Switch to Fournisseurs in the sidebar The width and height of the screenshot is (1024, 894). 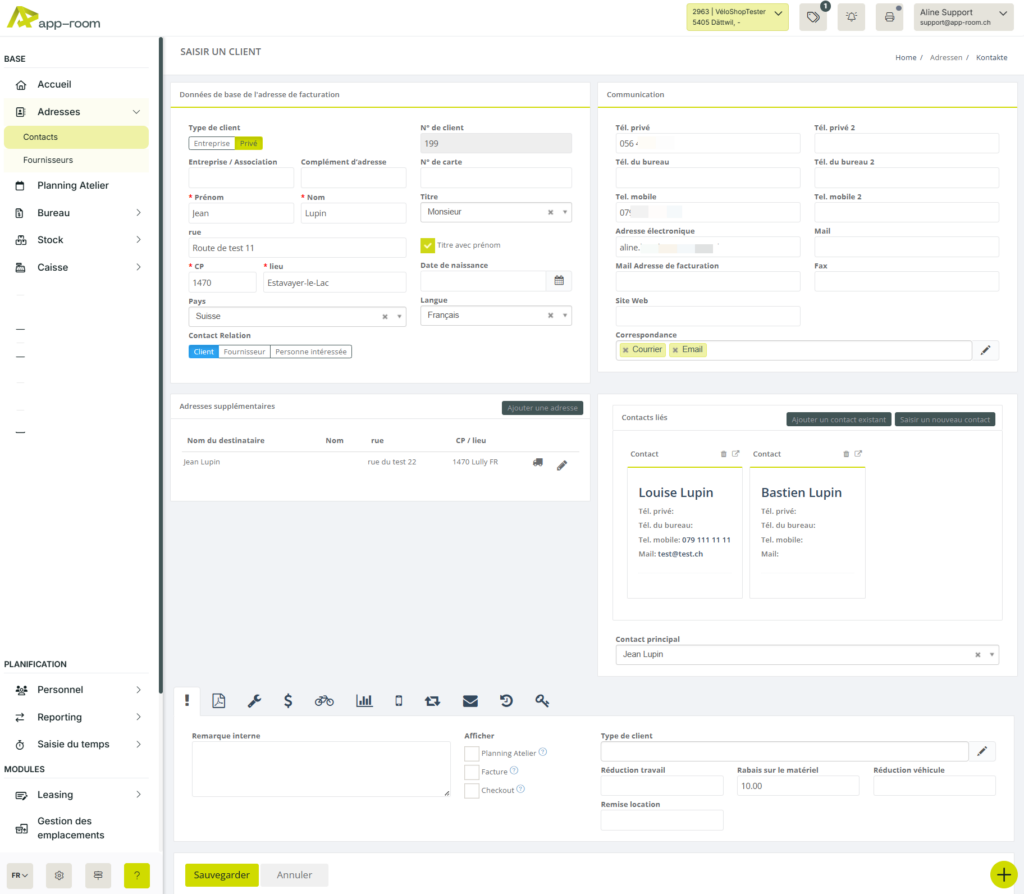coord(48,161)
